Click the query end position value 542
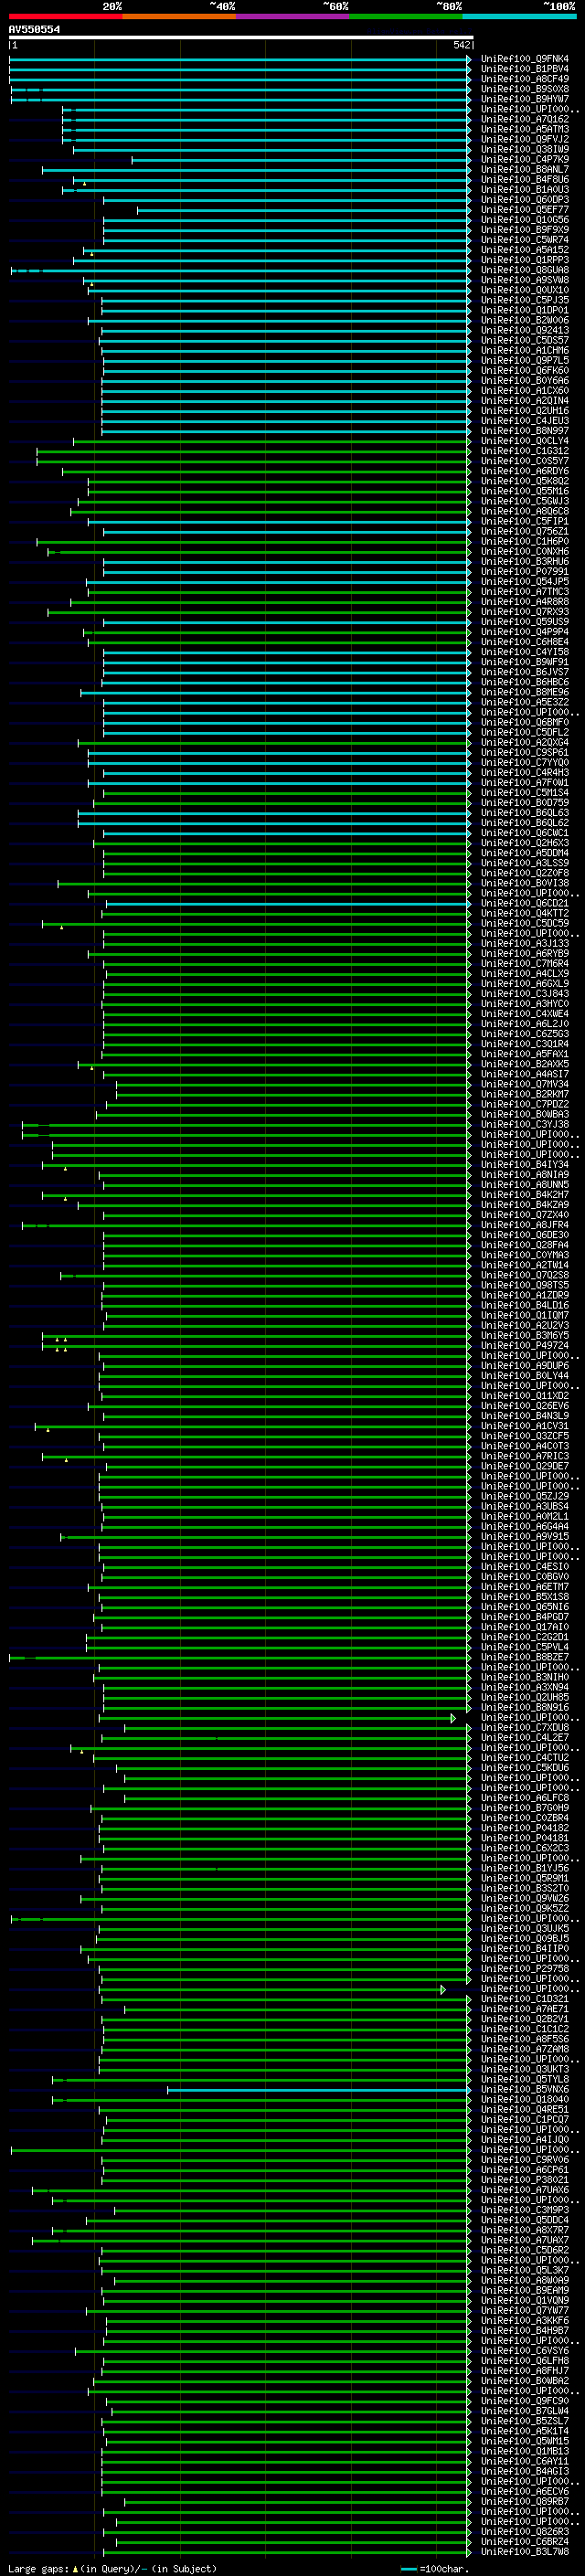 (x=461, y=45)
